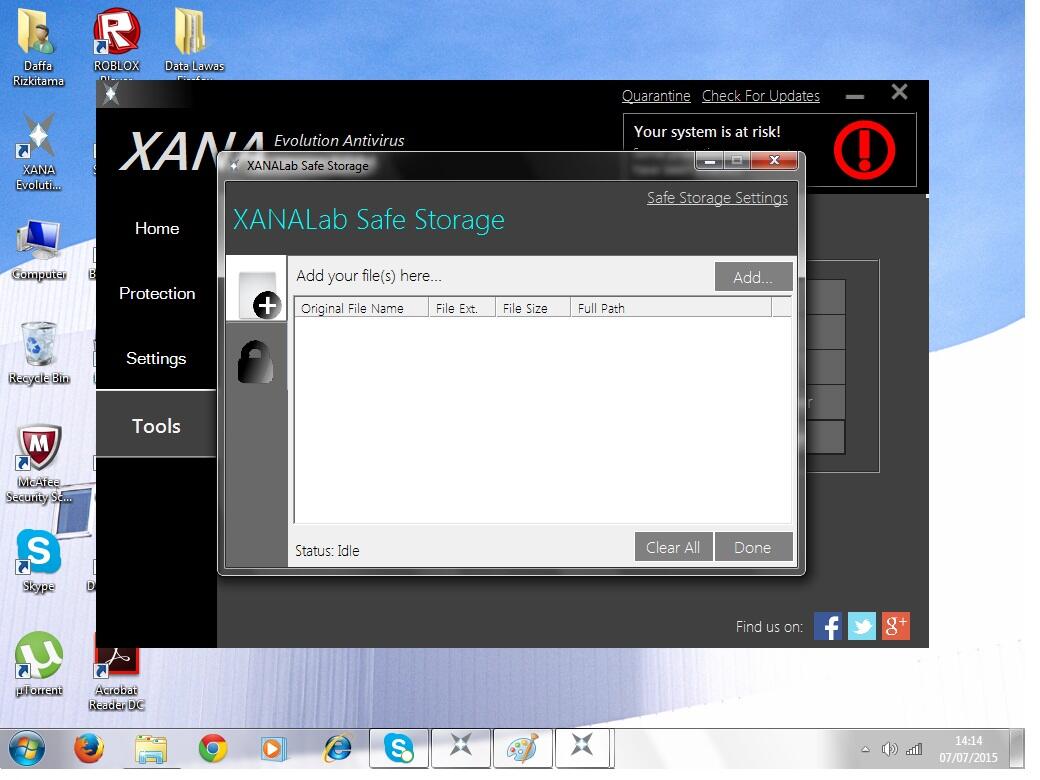The image size is (1040, 780).
Task: Open the Settings section in XANA sidebar
Action: 157,358
